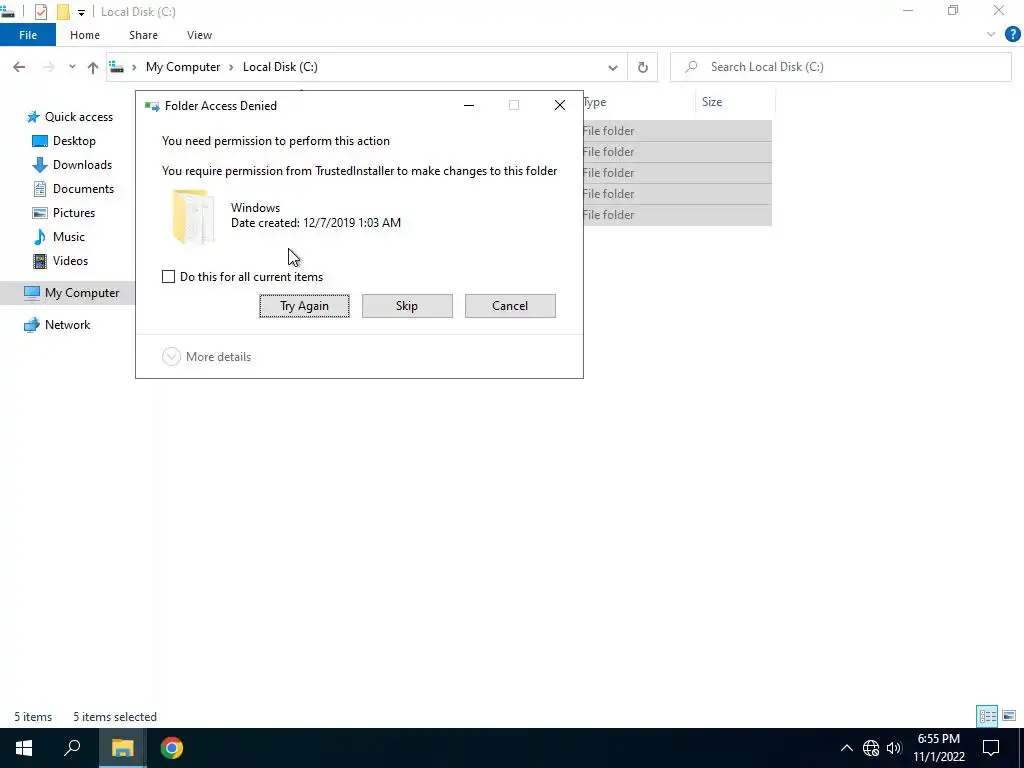This screenshot has width=1024, height=768.
Task: Open network status tray icon
Action: (871, 748)
